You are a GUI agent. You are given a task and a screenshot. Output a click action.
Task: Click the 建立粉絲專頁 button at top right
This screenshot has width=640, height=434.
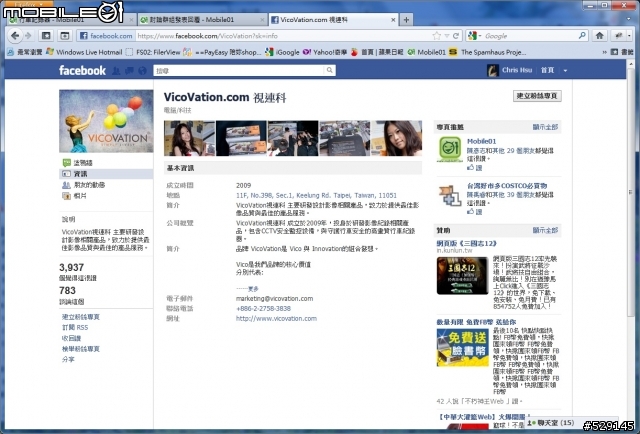coord(537,96)
